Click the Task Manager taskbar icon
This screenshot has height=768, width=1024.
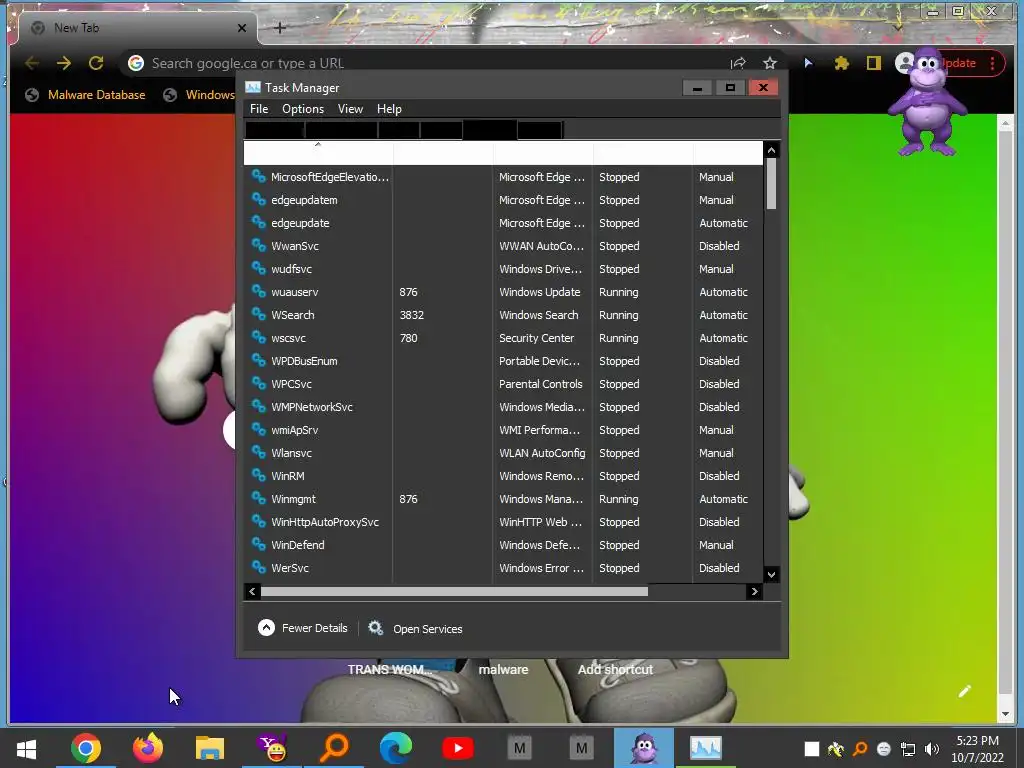tap(706, 748)
